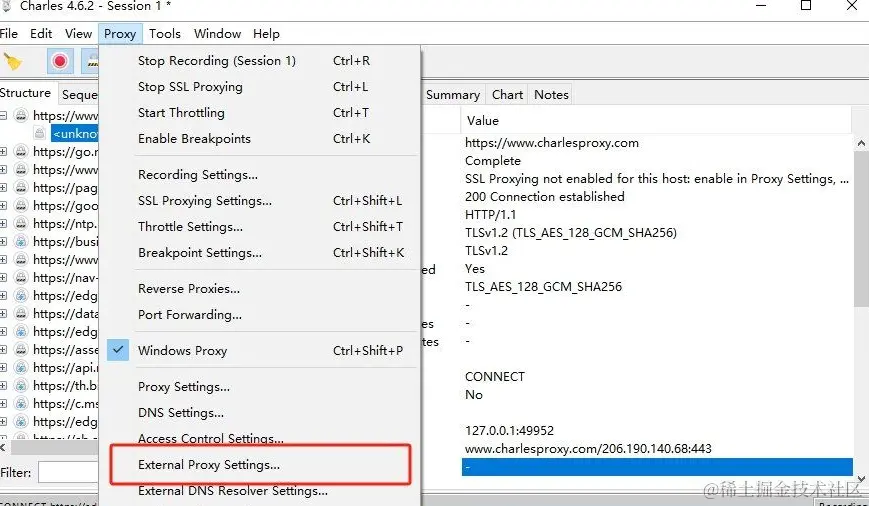Expand the https://data tree node
The width and height of the screenshot is (869, 506).
point(3,313)
